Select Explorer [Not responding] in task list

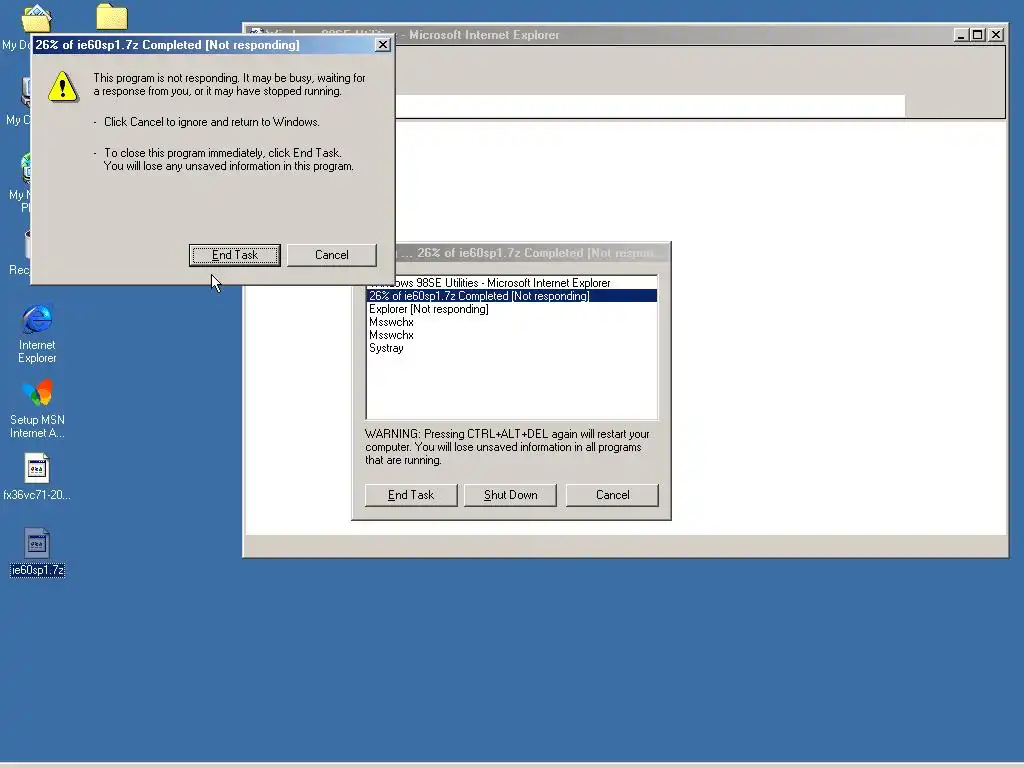[x=512, y=309]
